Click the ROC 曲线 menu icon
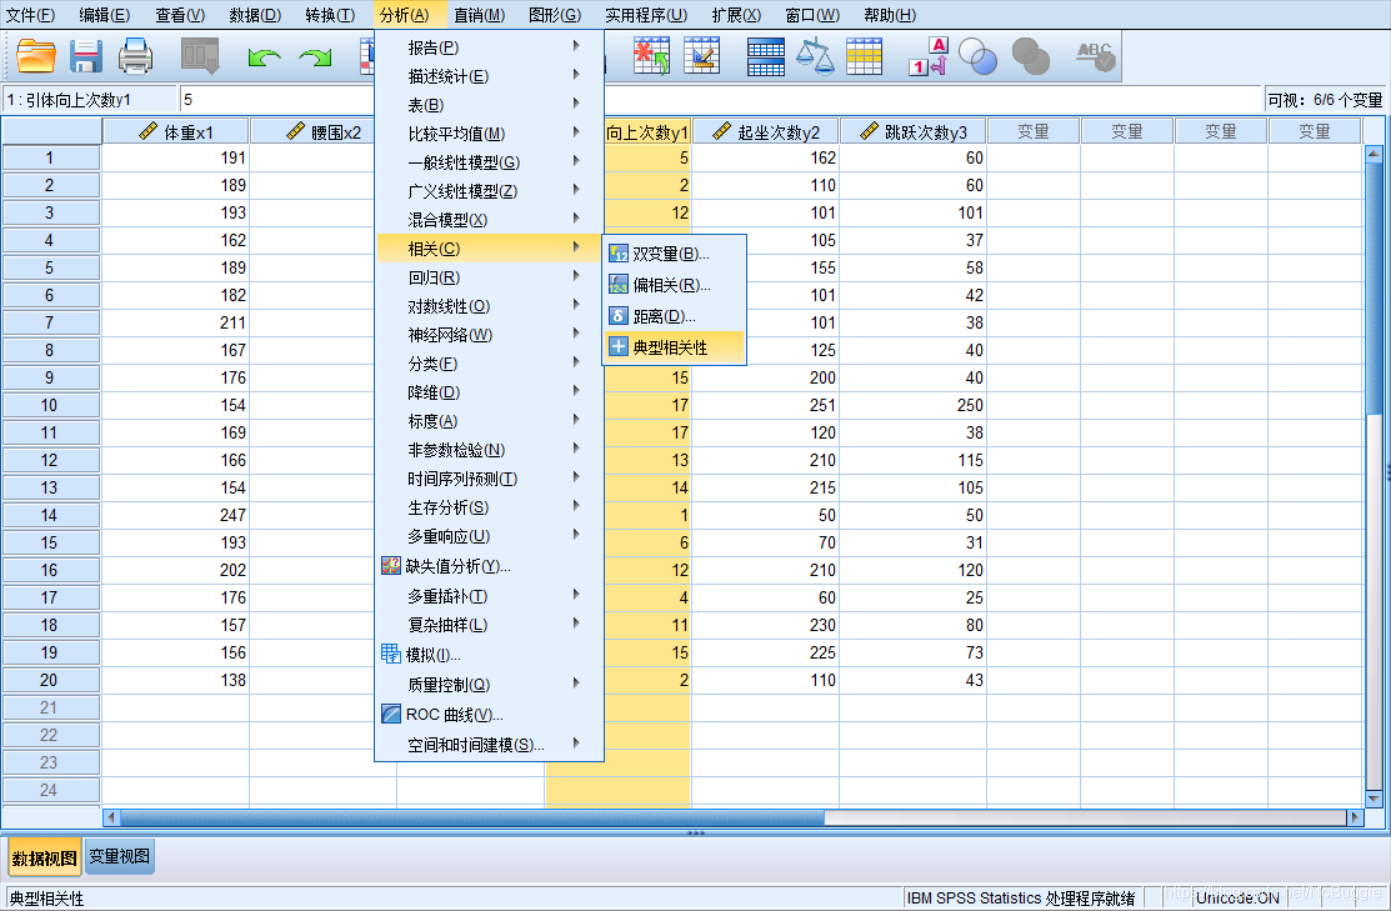 click(391, 714)
